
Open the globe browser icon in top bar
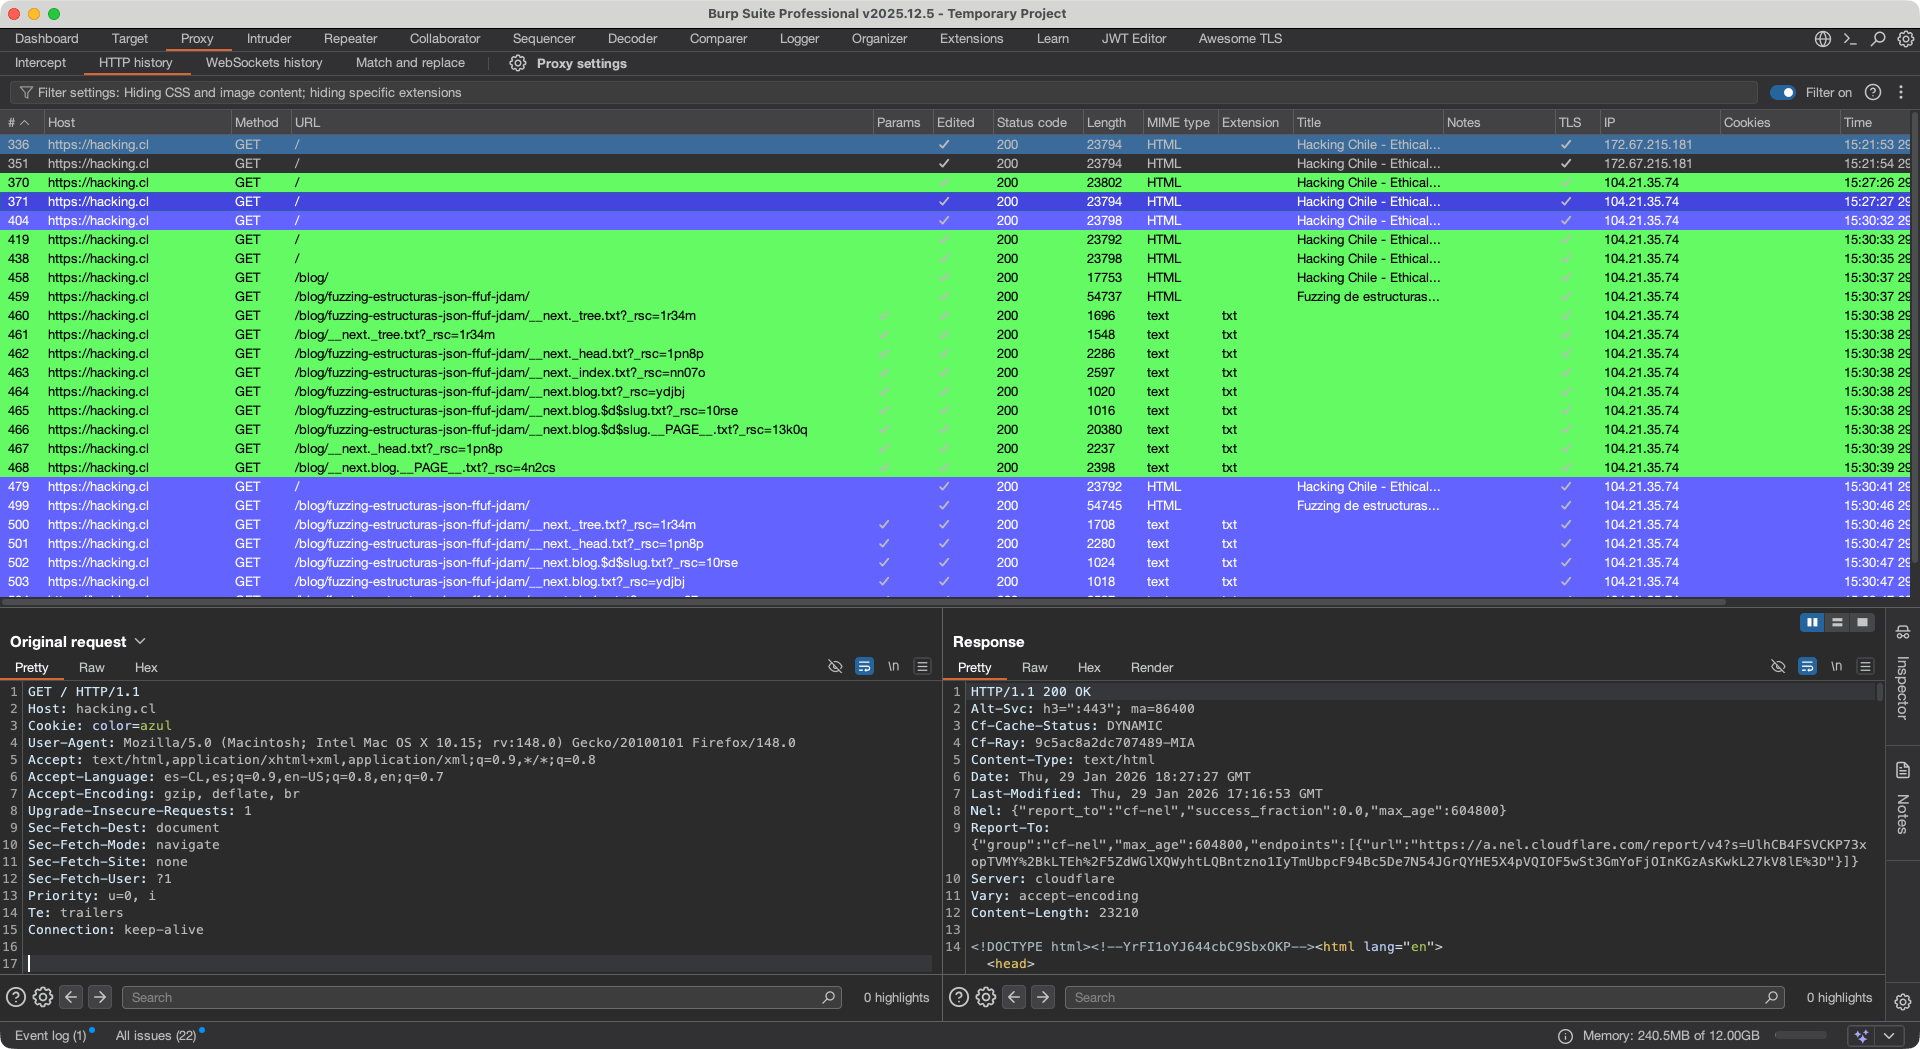(x=1823, y=39)
